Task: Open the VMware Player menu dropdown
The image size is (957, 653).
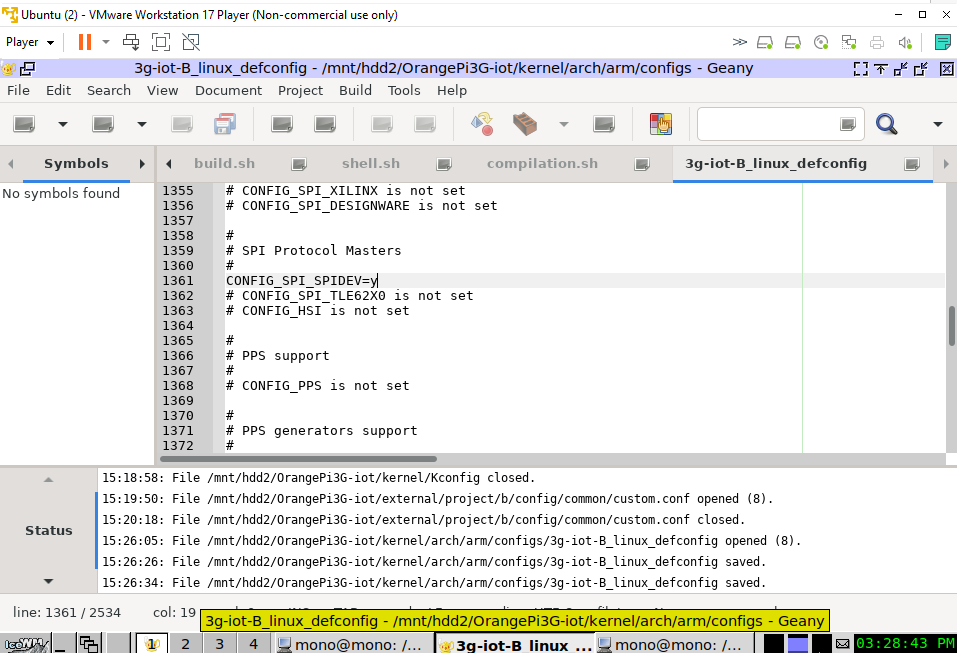Action: pos(30,42)
